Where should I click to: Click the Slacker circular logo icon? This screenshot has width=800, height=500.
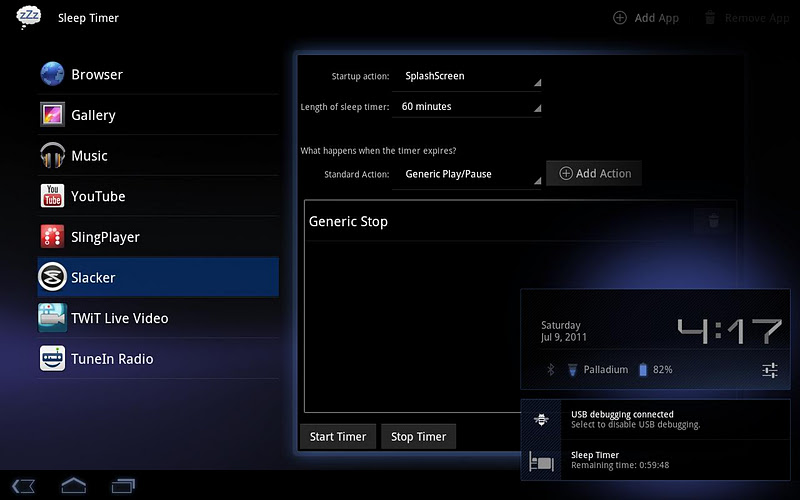point(53,277)
